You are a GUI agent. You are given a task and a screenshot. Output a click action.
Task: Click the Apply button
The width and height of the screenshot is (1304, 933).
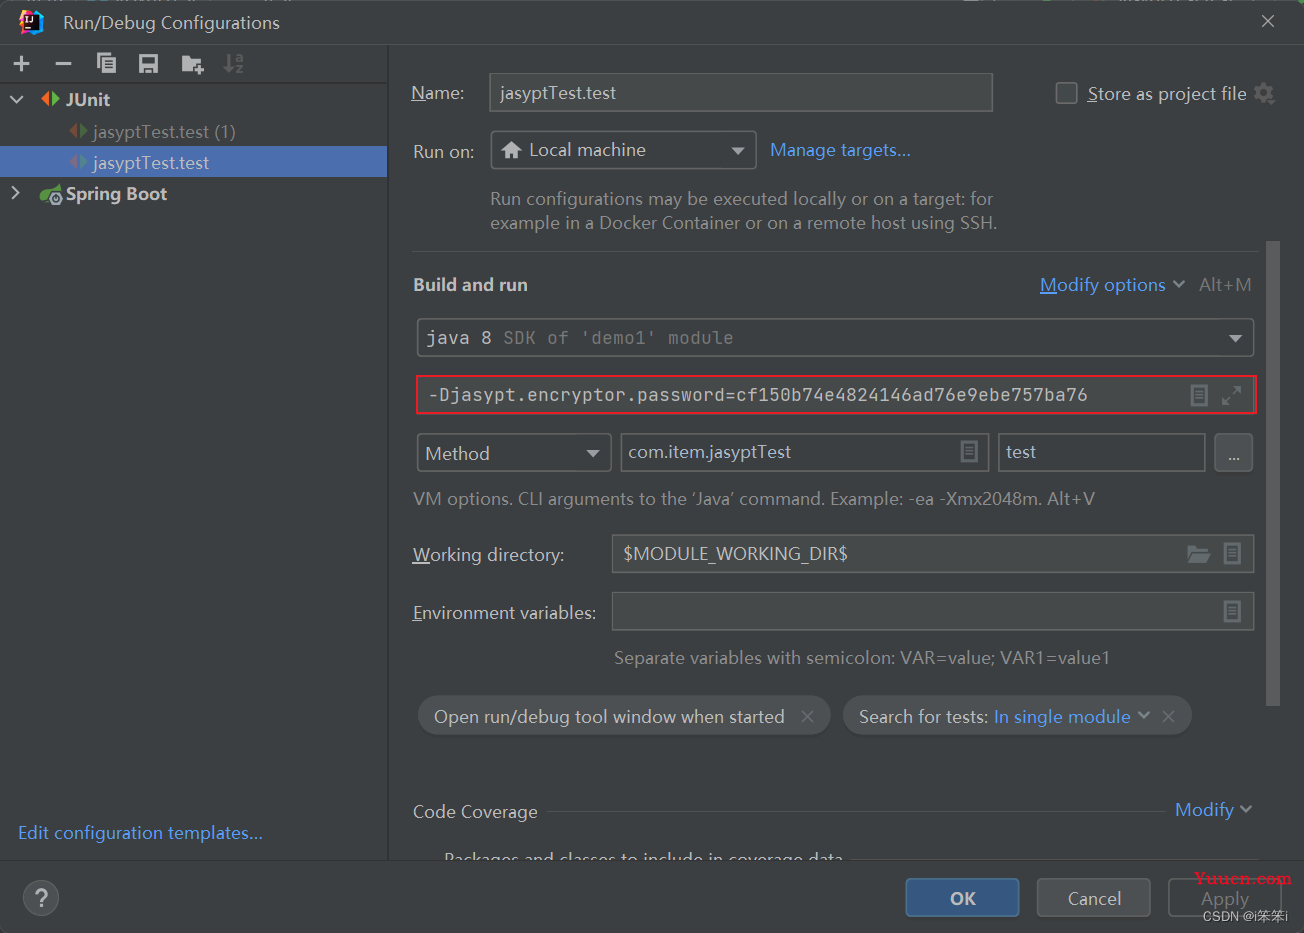click(1224, 898)
